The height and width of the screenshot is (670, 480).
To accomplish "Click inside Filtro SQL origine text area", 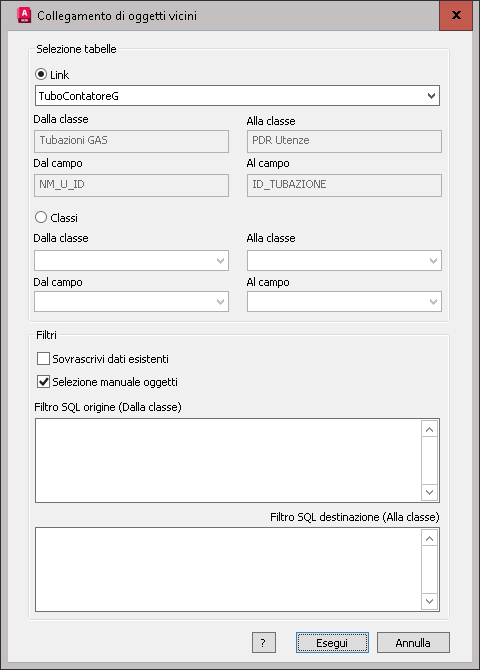I will point(228,460).
